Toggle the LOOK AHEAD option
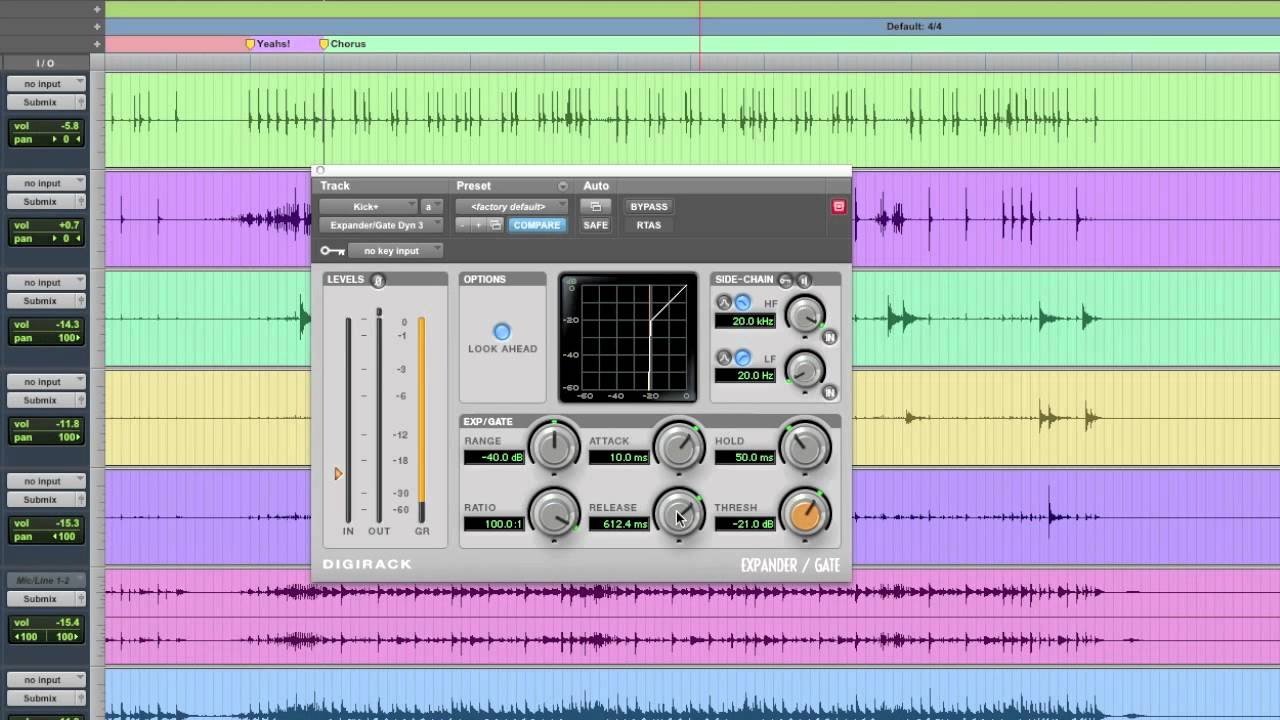Screen dimensions: 1280x720 point(502,332)
